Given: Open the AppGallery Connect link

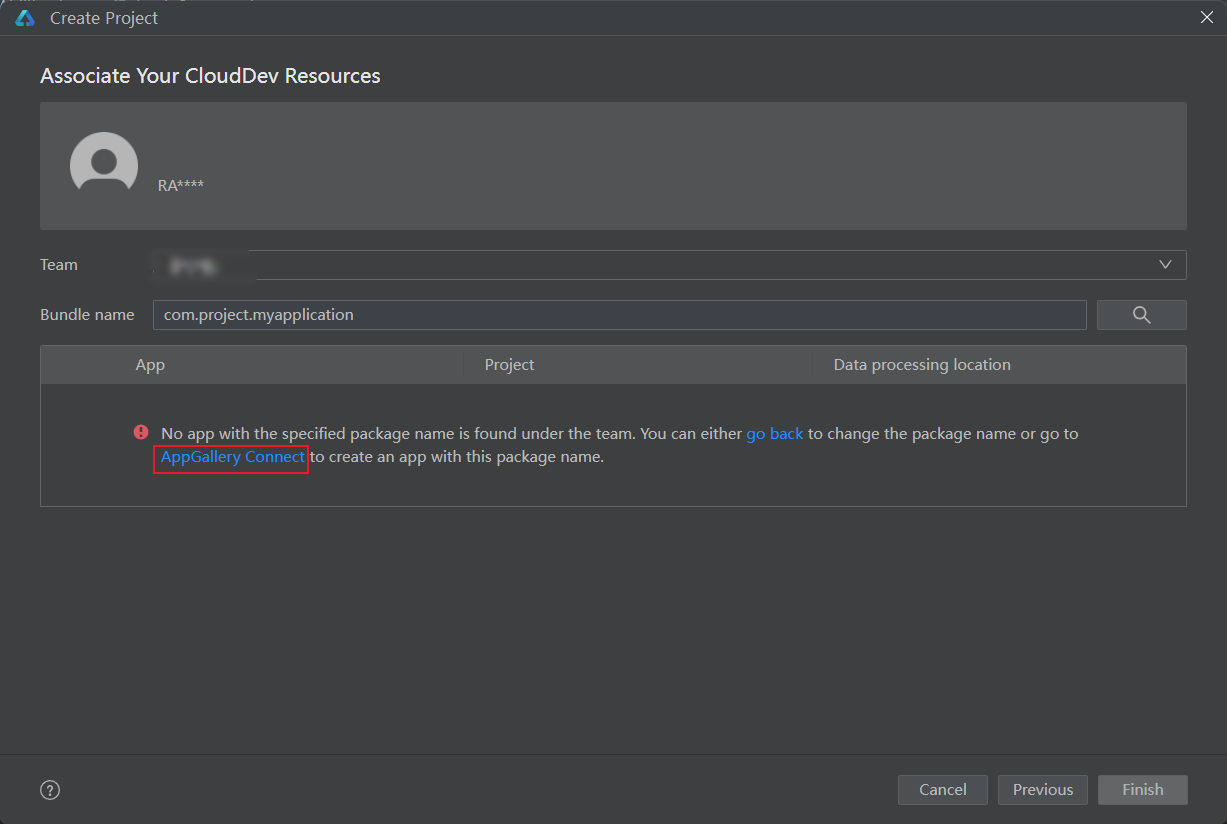Looking at the screenshot, I should pos(232,457).
